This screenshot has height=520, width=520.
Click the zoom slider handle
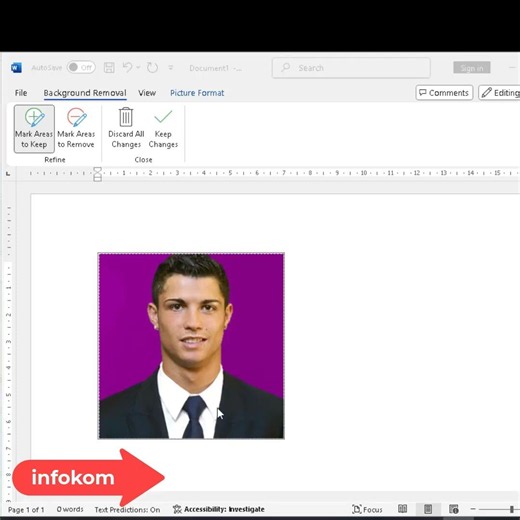512,509
